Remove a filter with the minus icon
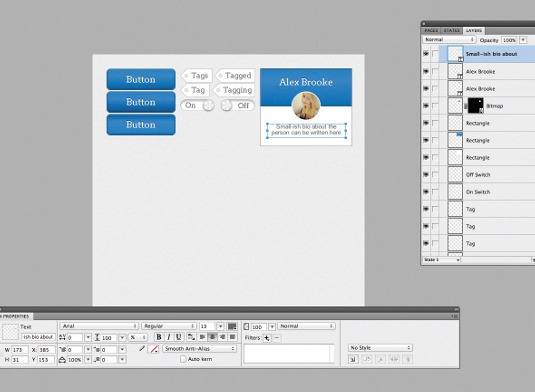Viewport: 535px width, 392px height. [x=277, y=338]
